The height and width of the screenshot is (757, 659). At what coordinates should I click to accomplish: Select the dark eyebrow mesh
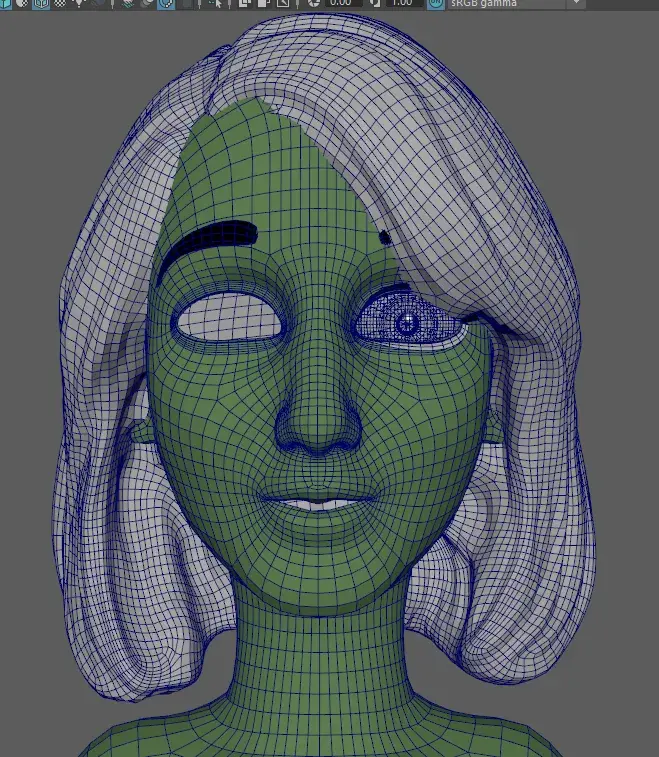click(213, 238)
